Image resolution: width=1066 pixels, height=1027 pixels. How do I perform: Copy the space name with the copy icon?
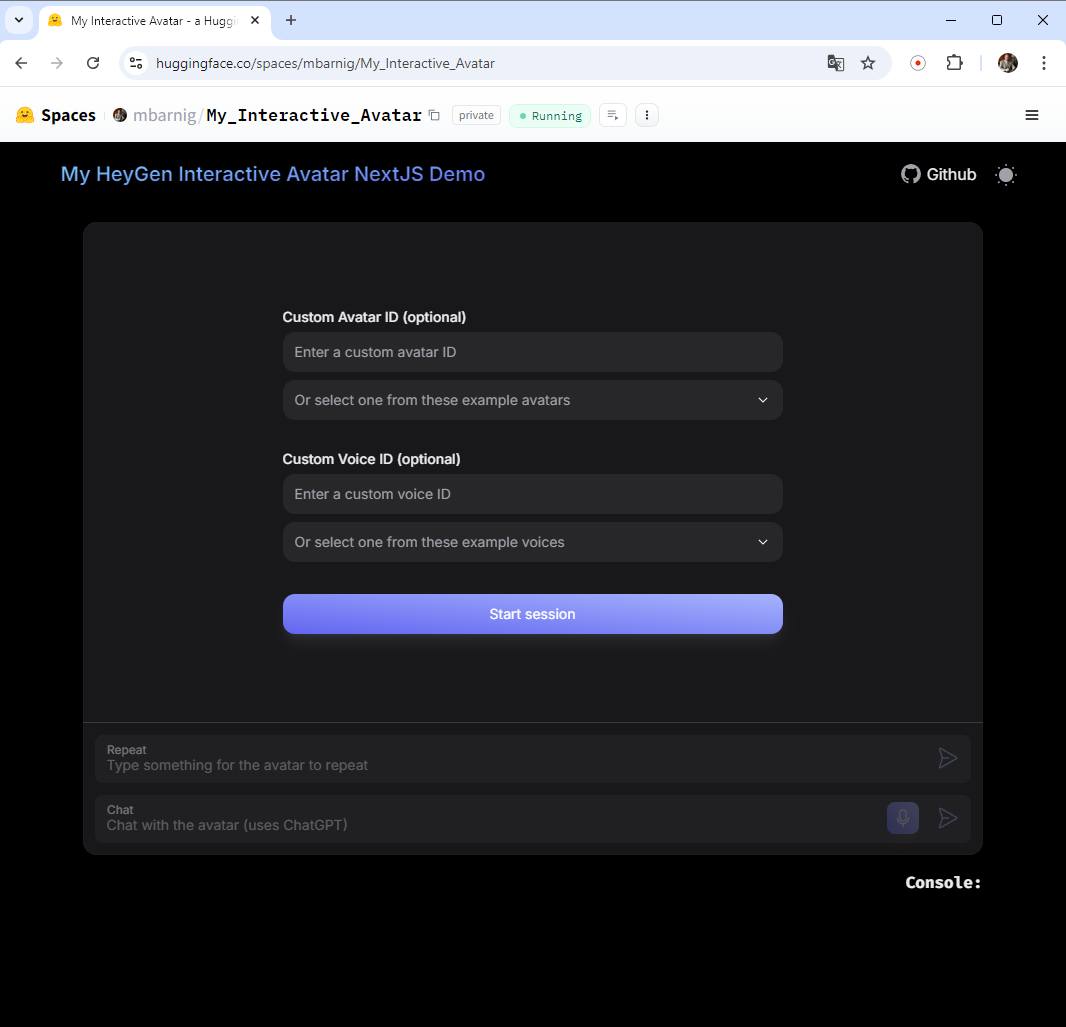(x=434, y=116)
